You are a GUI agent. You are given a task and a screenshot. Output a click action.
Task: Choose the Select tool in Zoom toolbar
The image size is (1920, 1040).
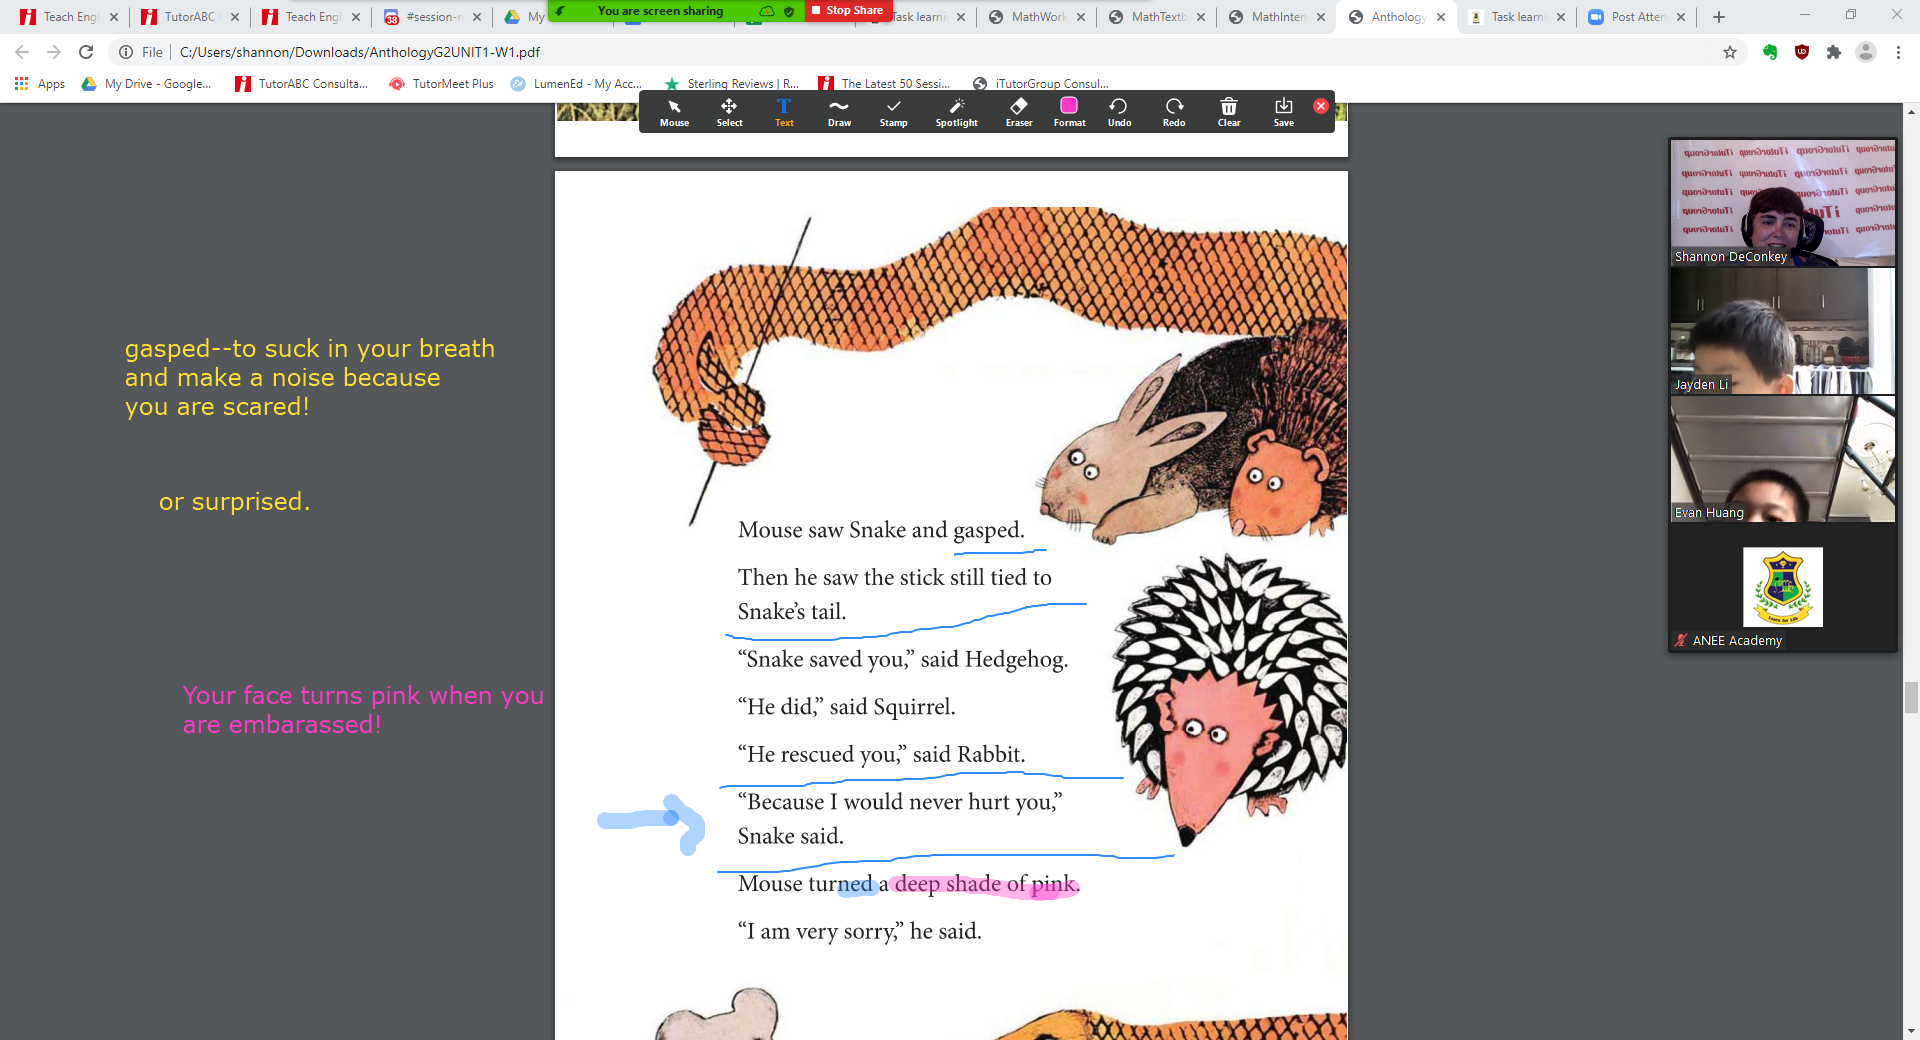(729, 112)
